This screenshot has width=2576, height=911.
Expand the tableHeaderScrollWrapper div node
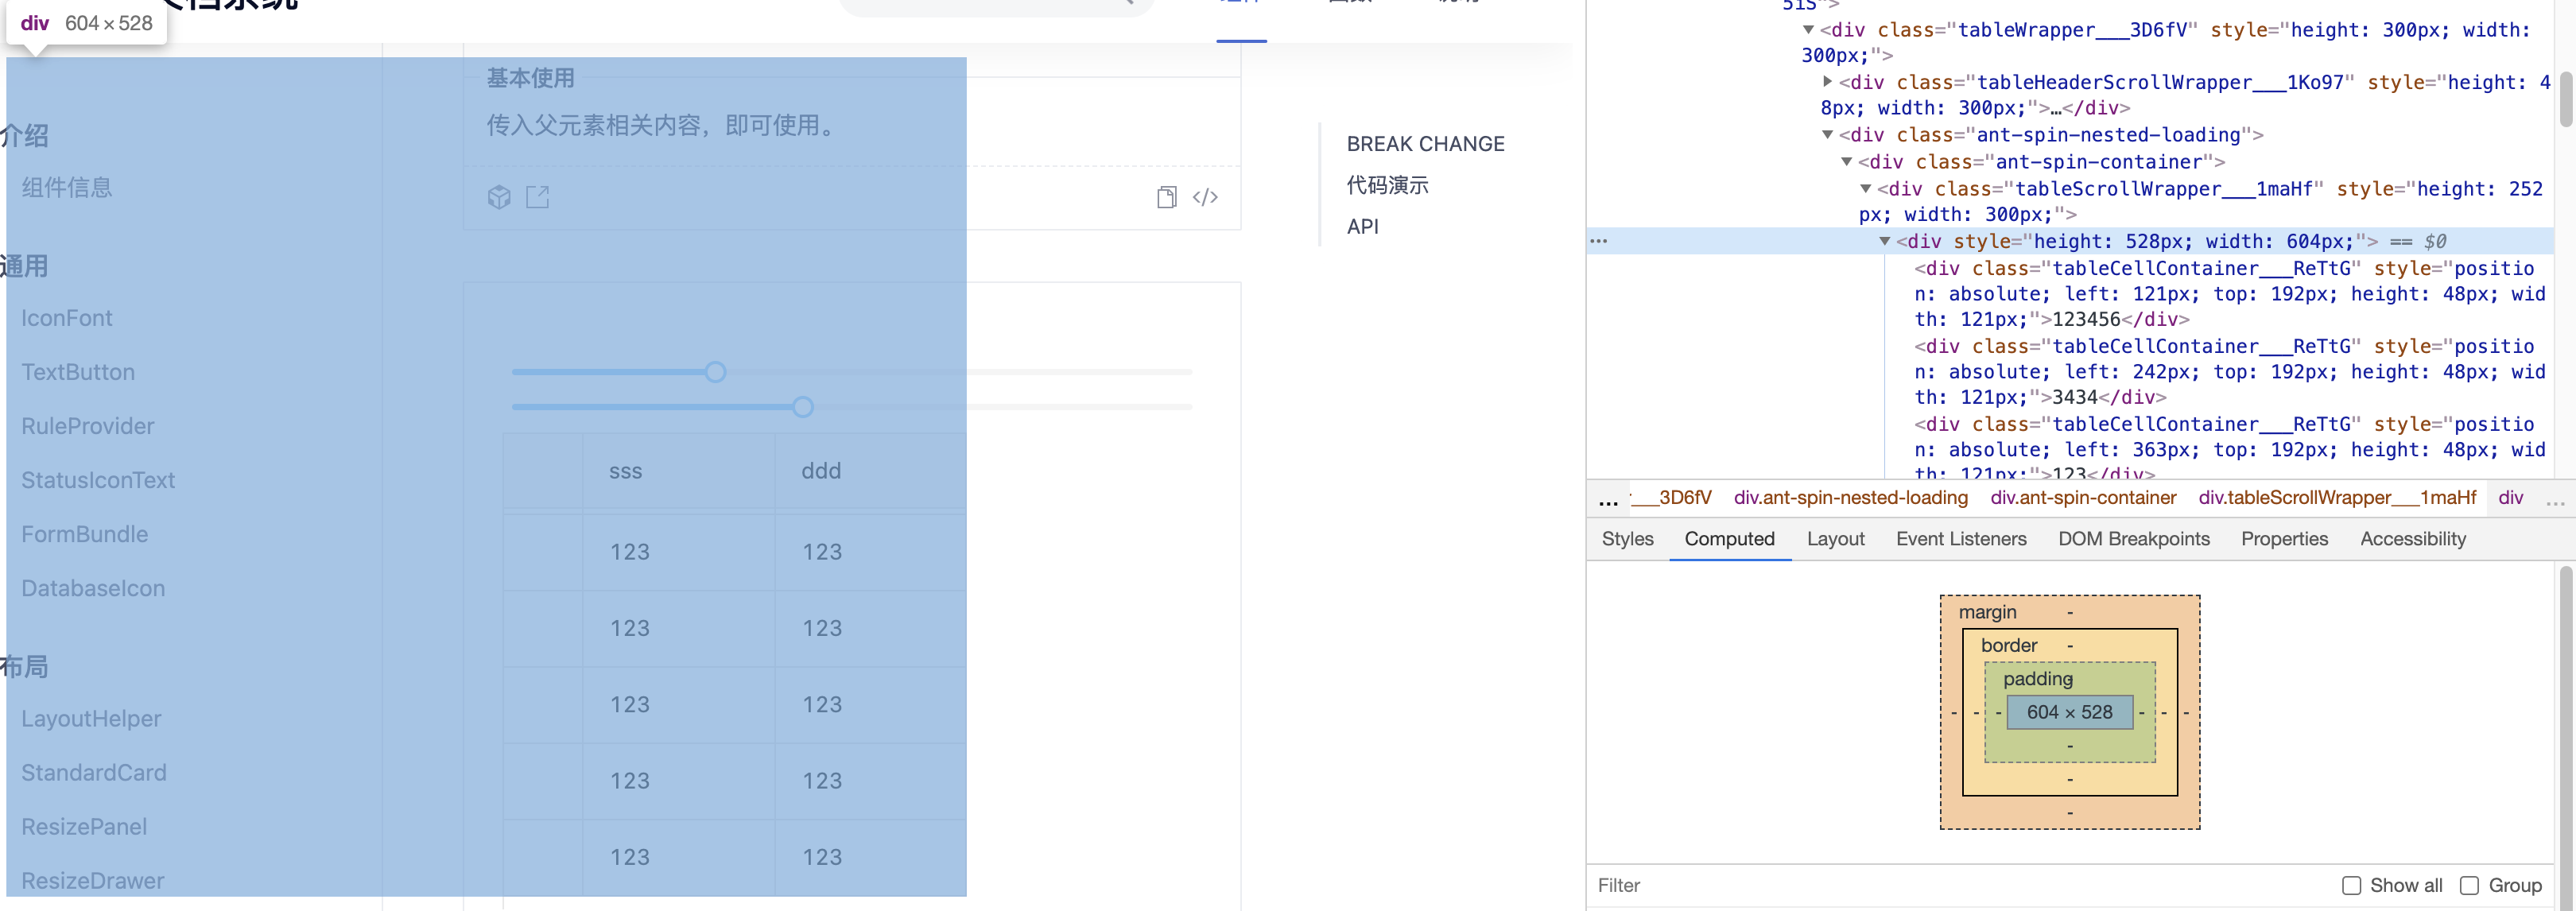(x=1827, y=82)
